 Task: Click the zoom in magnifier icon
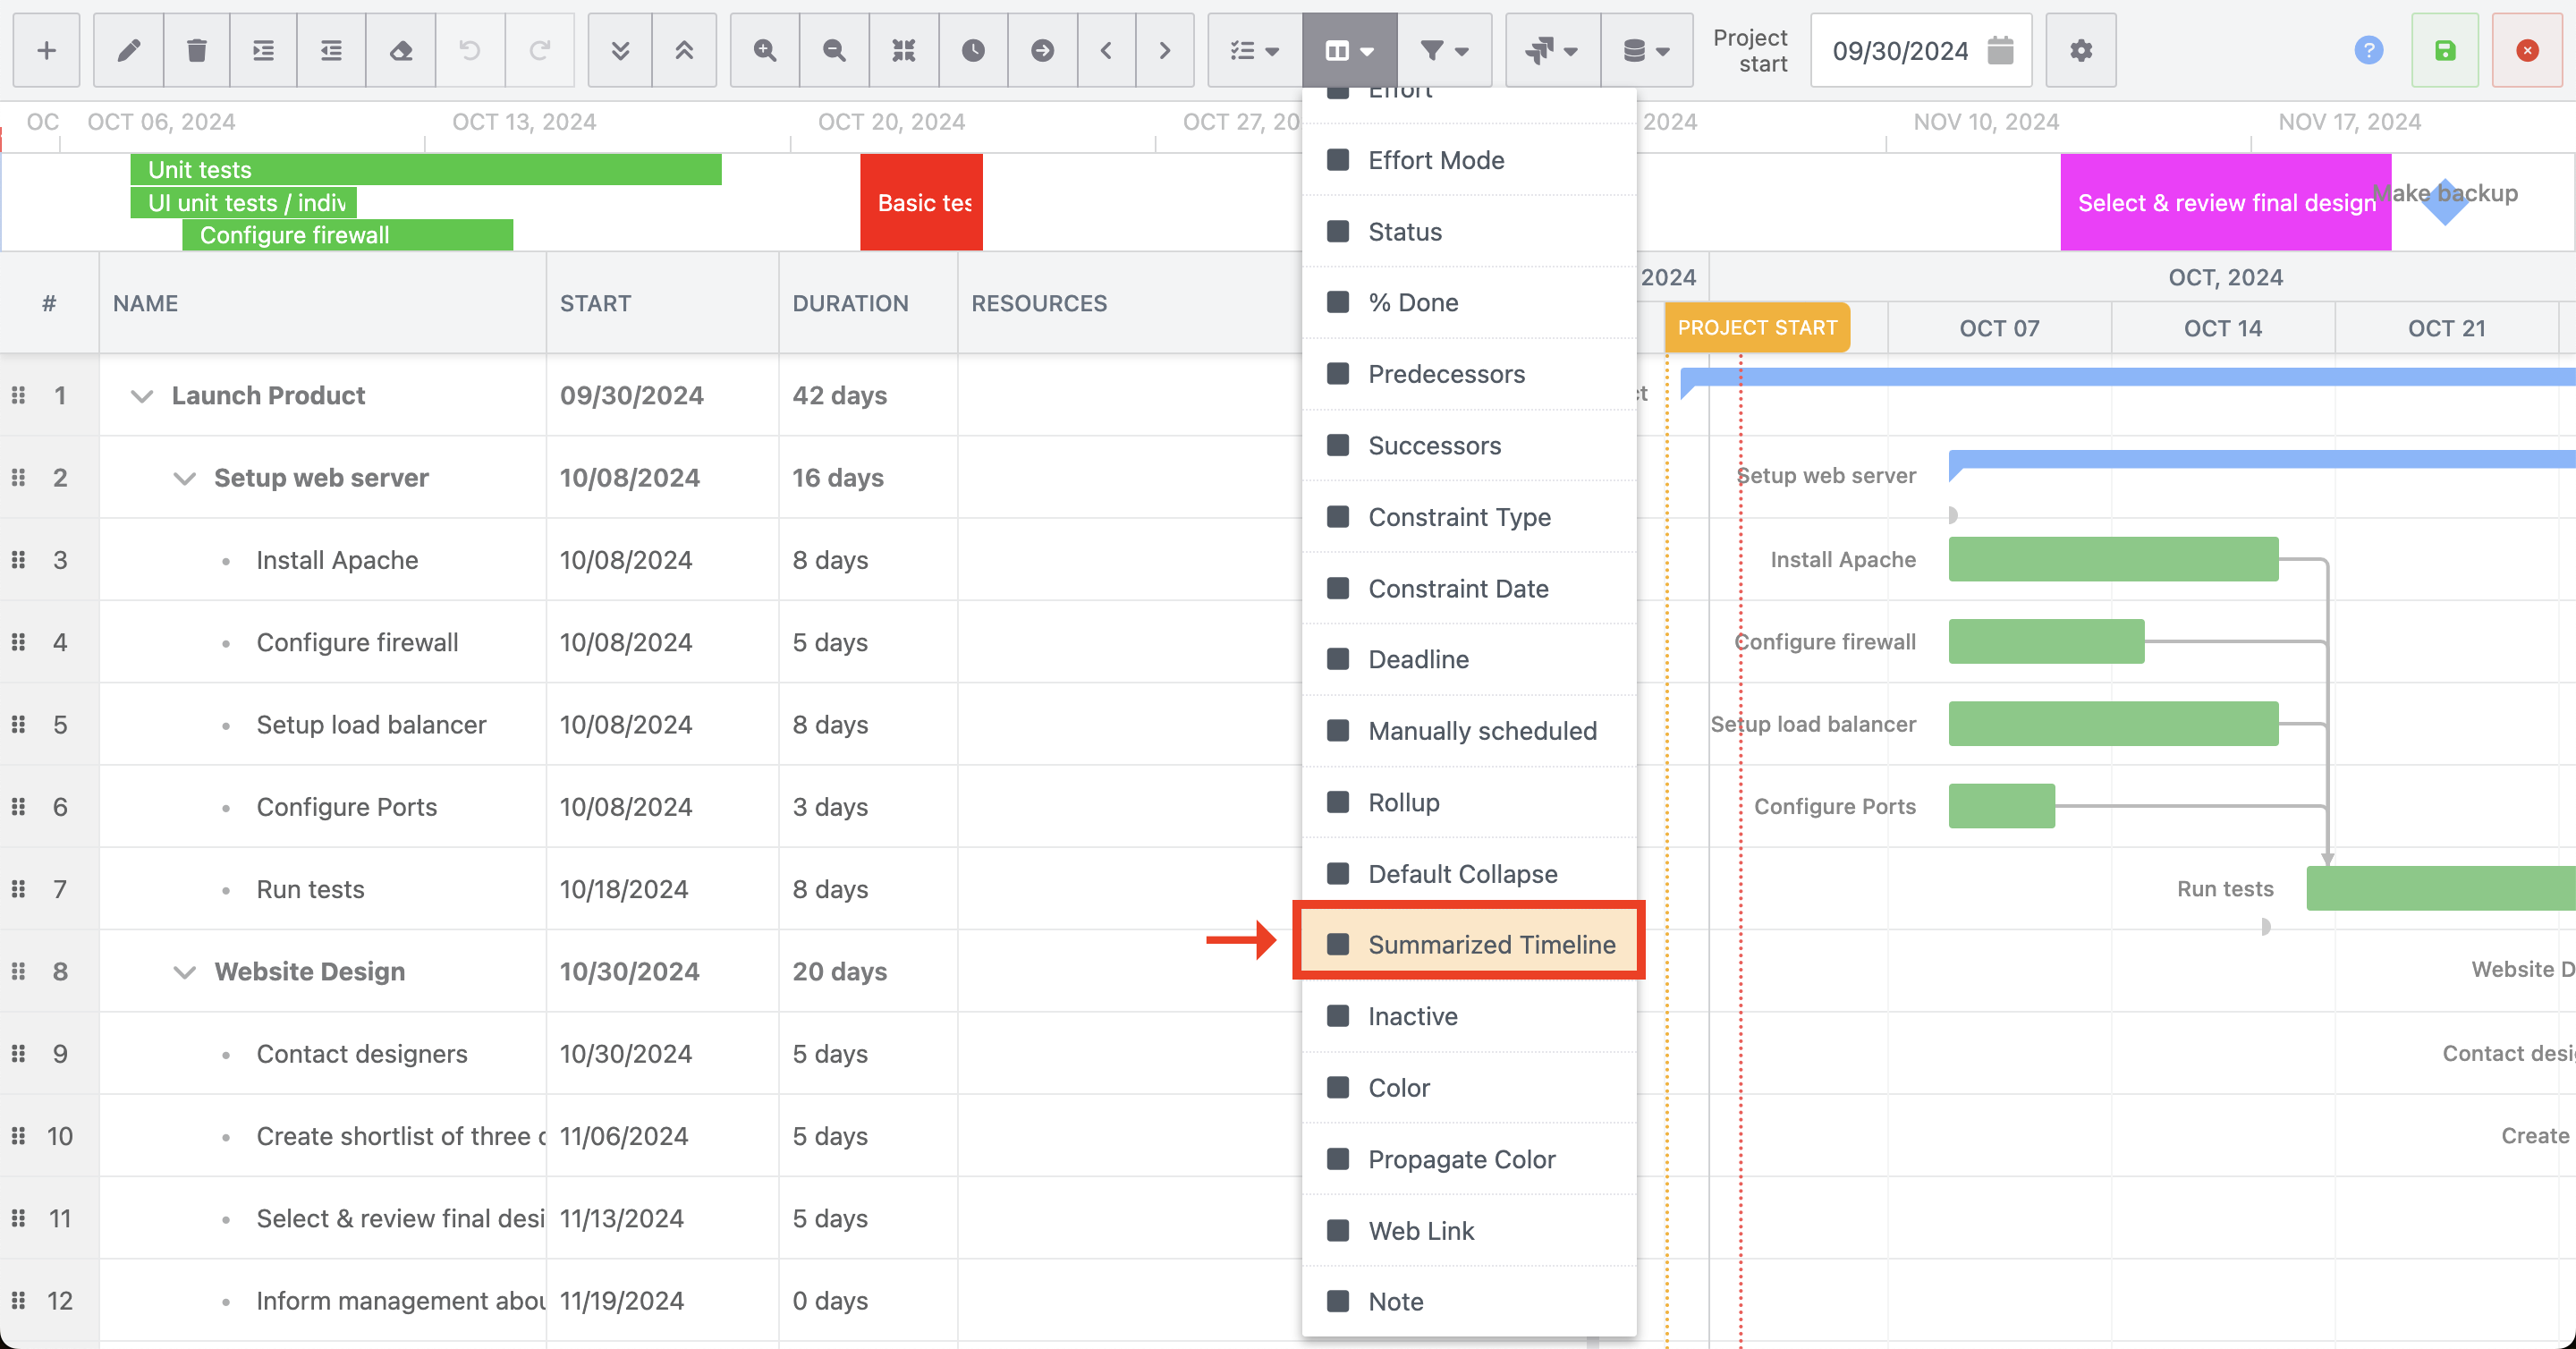pos(765,50)
